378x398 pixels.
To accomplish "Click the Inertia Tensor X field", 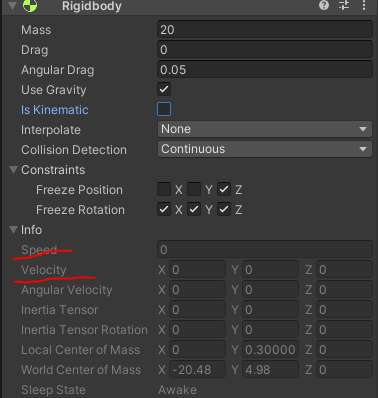I will (x=197, y=309).
